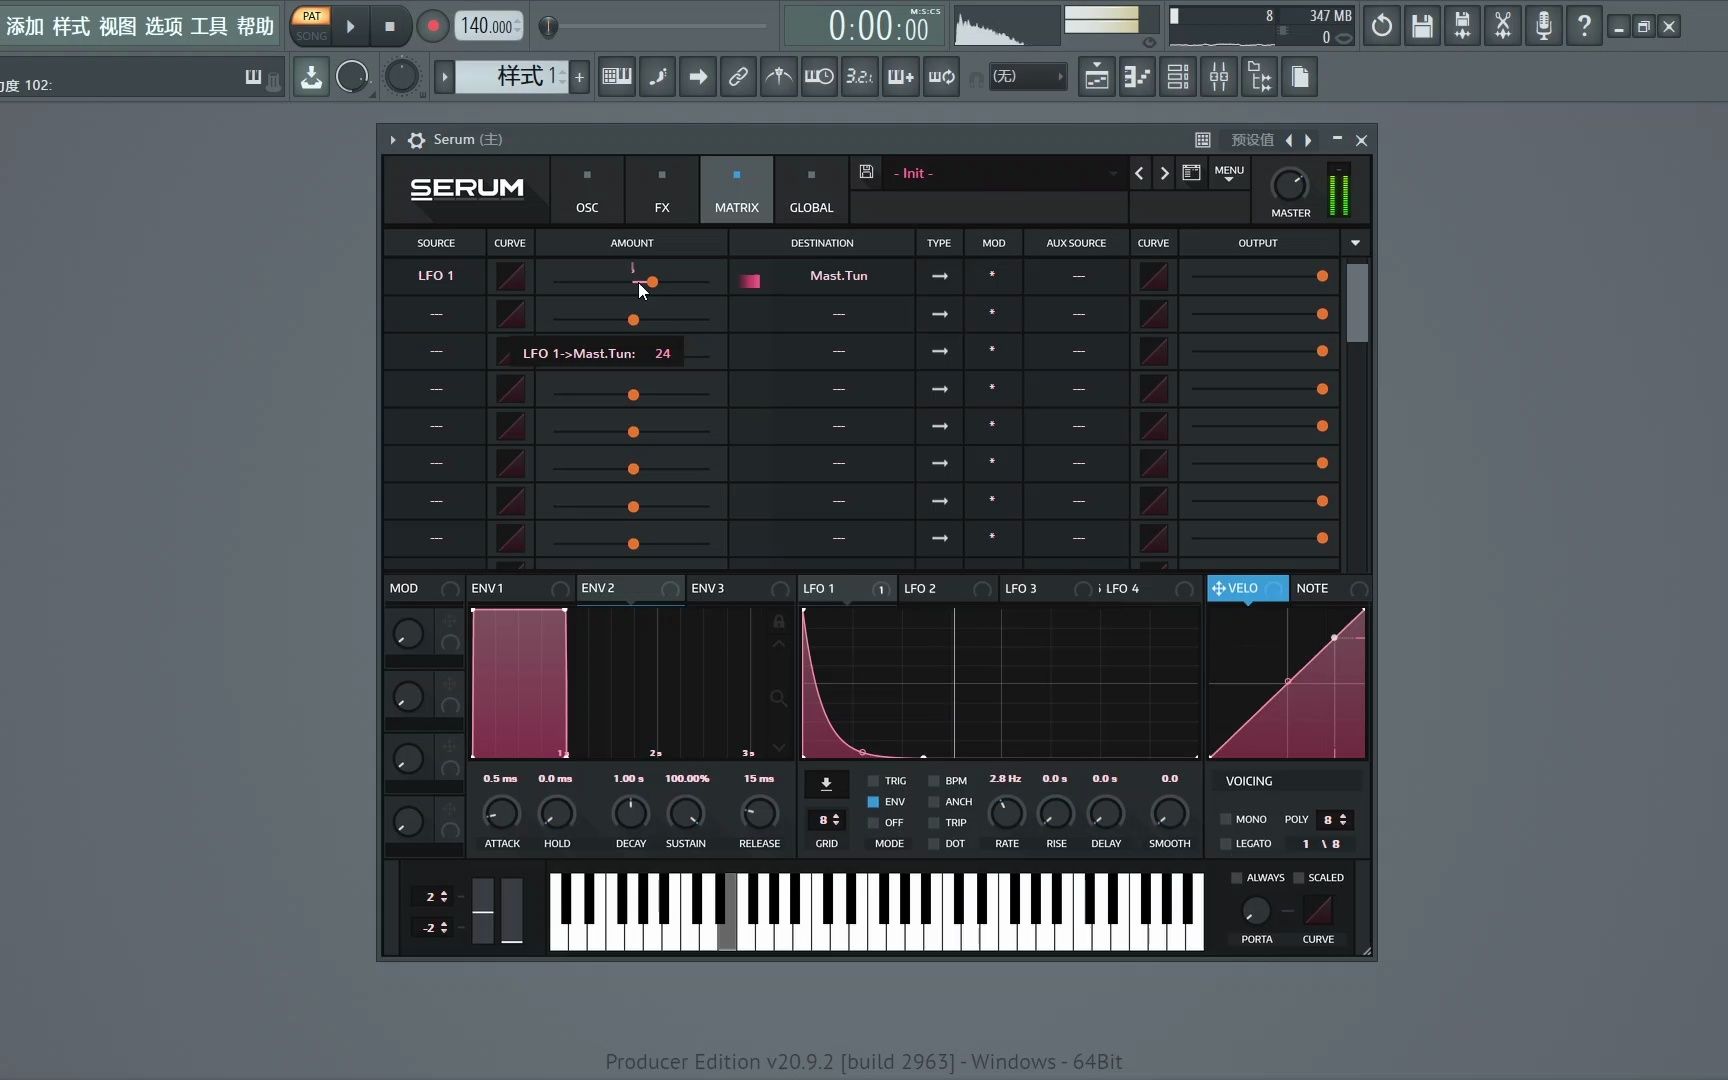Screen dimensions: 1728x1080
Task: Select the LFO OFF mode checkbox
Action: (873, 823)
